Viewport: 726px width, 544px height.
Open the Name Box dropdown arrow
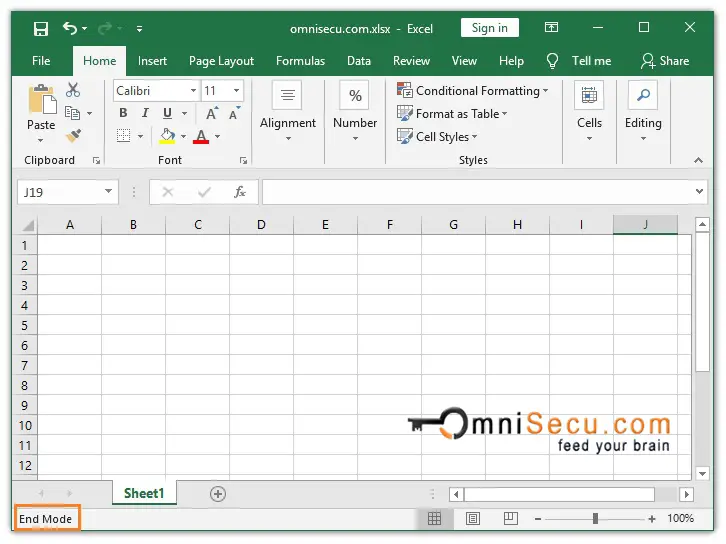pyautogui.click(x=108, y=191)
